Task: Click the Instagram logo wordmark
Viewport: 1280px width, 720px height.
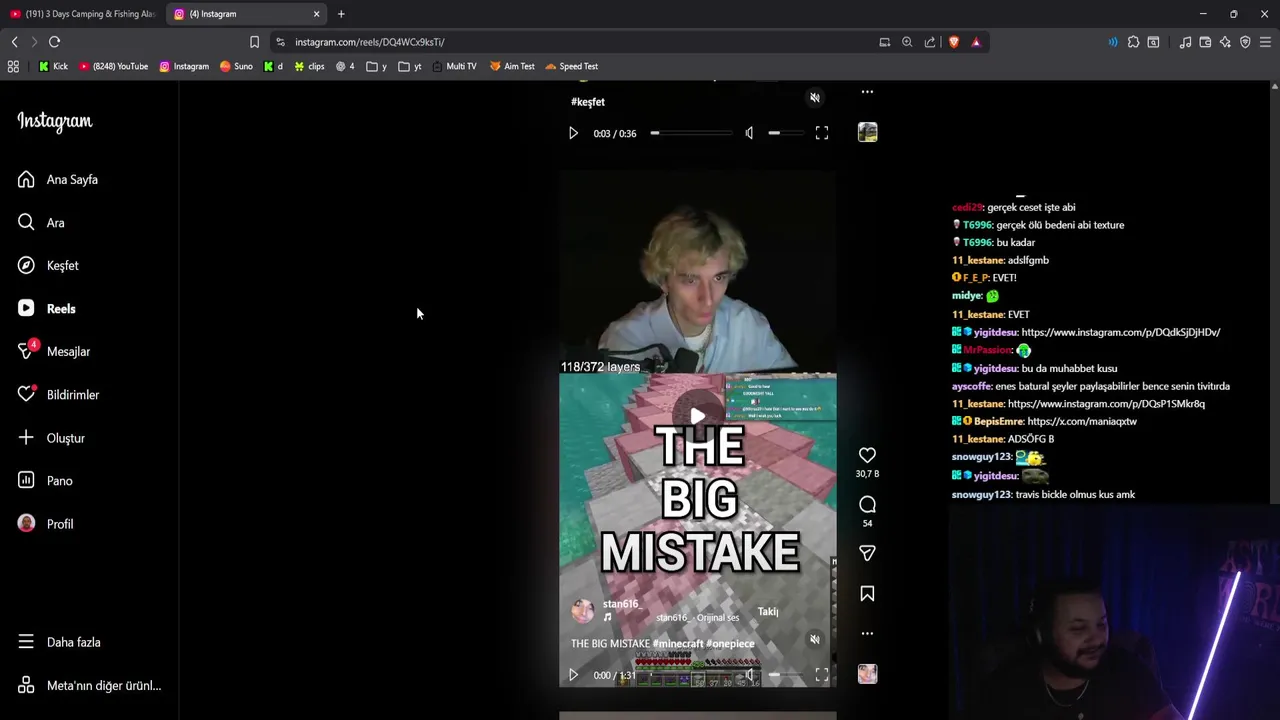Action: click(54, 121)
